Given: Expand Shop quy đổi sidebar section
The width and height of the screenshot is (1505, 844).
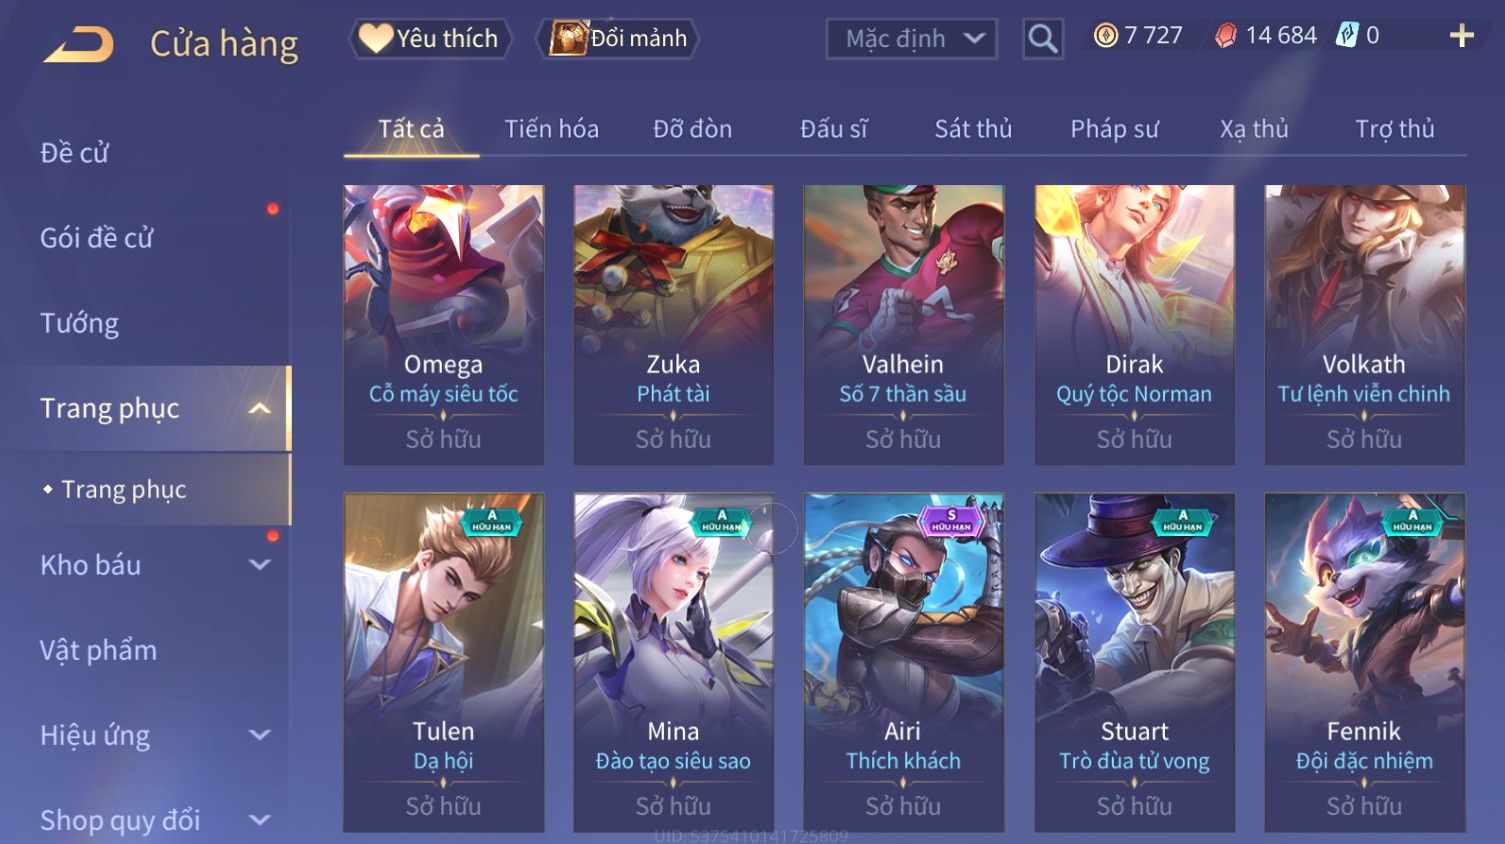Looking at the screenshot, I should (259, 820).
